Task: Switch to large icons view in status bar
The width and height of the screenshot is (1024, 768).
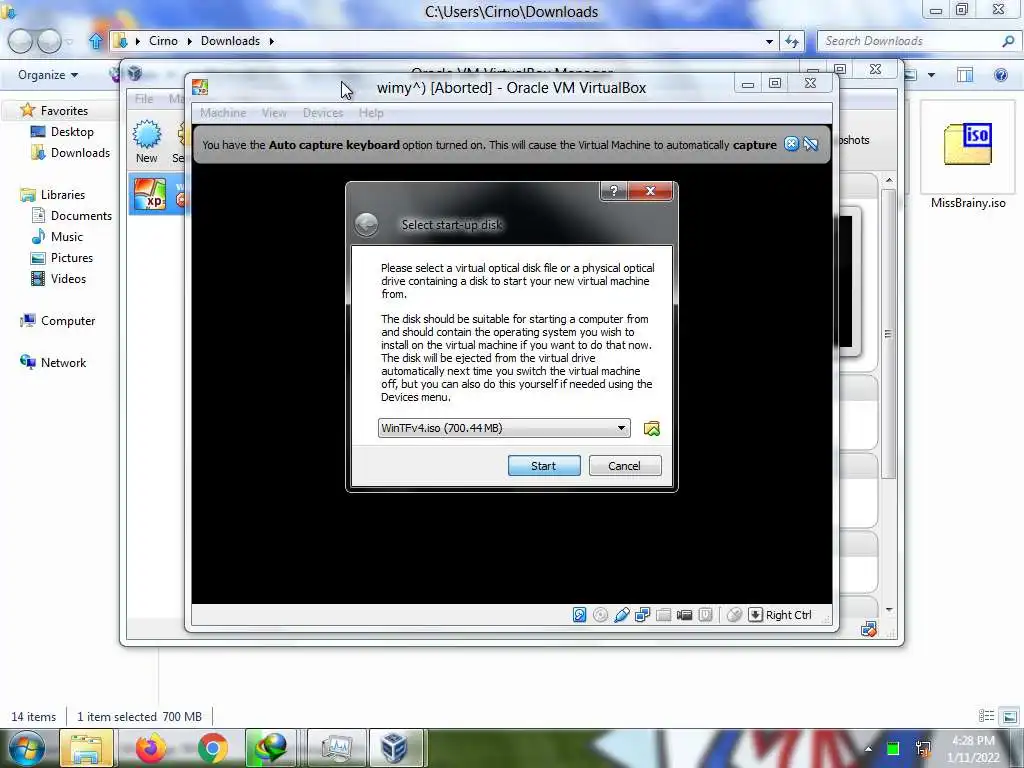Action: pos(1010,716)
